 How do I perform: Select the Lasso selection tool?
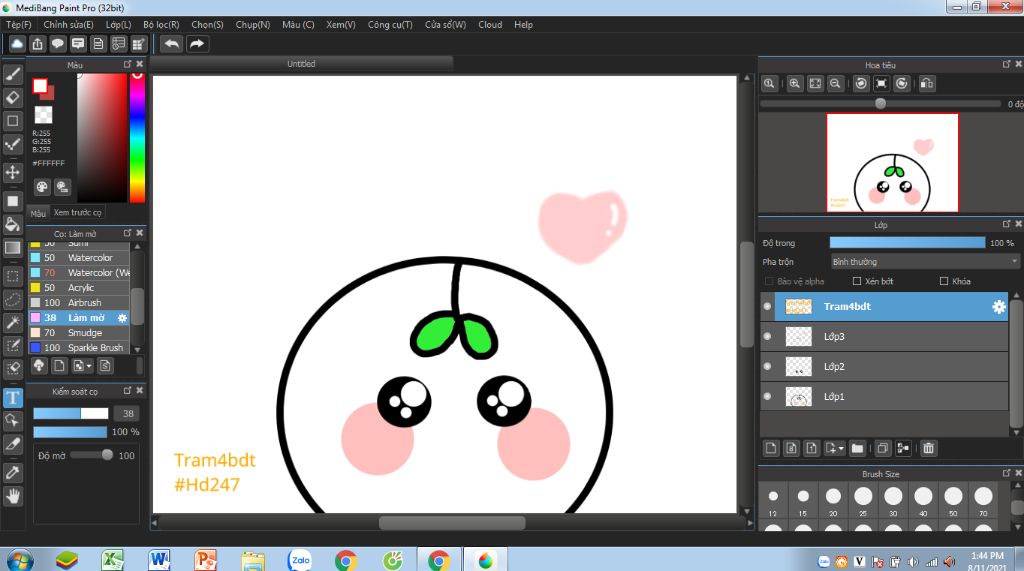point(12,299)
